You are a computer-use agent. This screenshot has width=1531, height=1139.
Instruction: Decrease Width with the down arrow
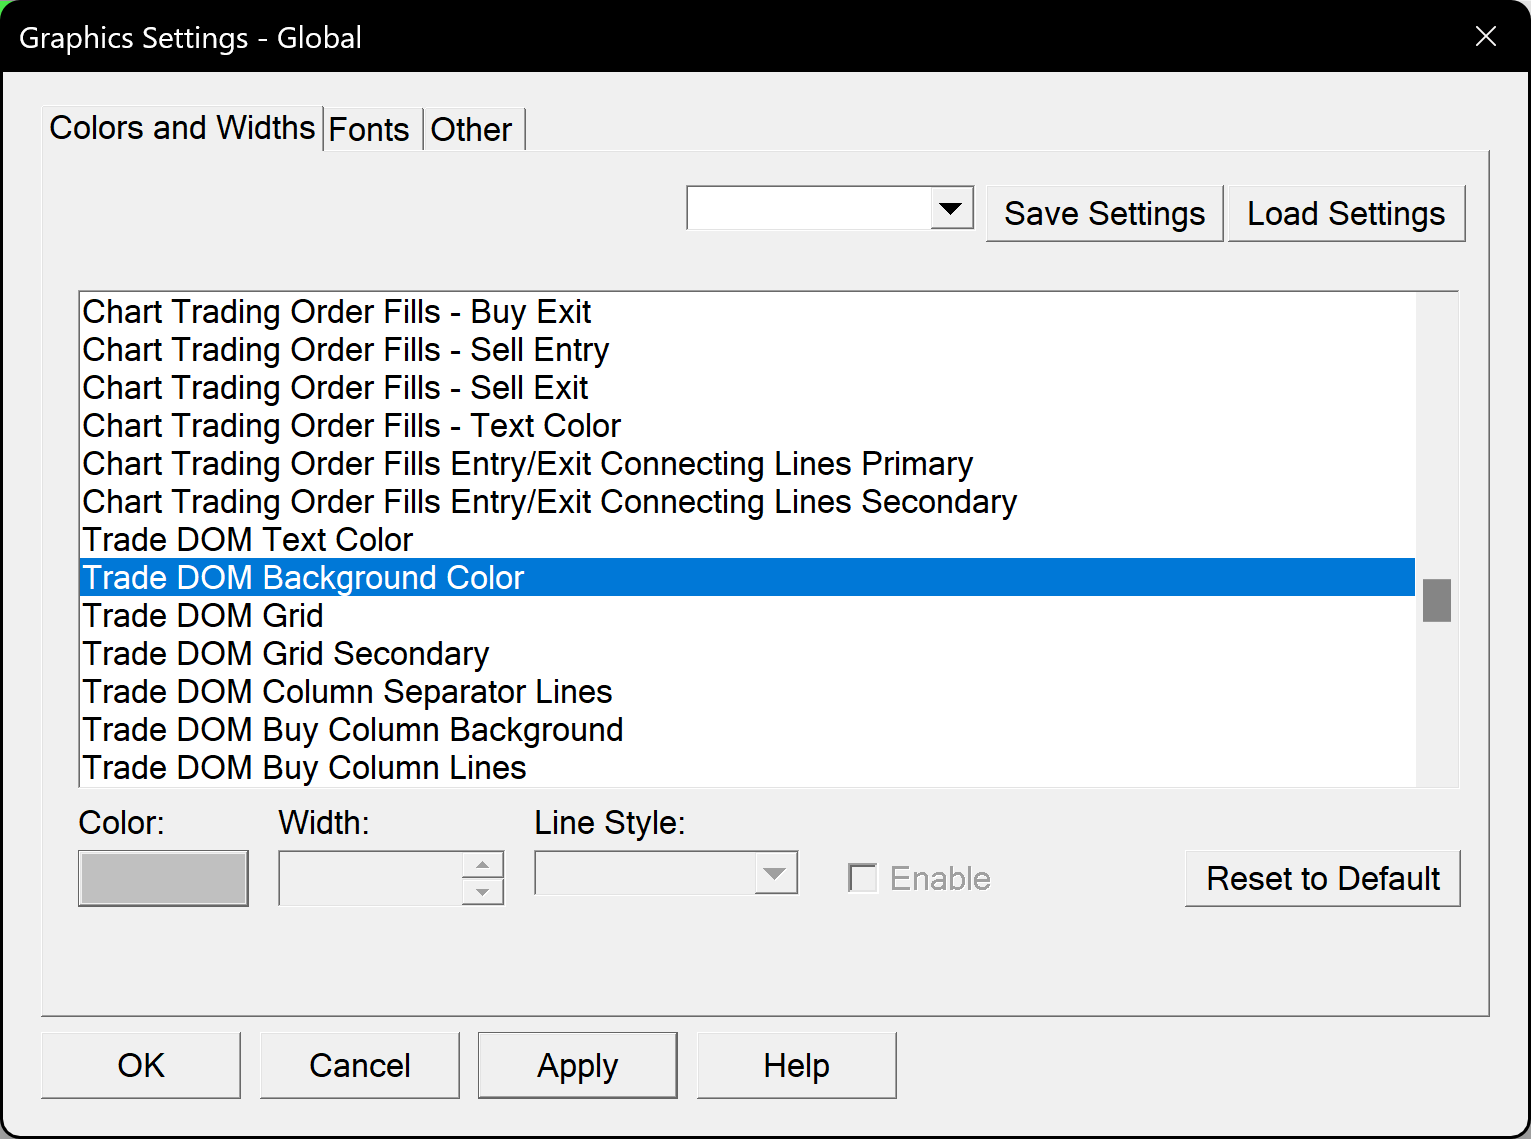point(483,891)
